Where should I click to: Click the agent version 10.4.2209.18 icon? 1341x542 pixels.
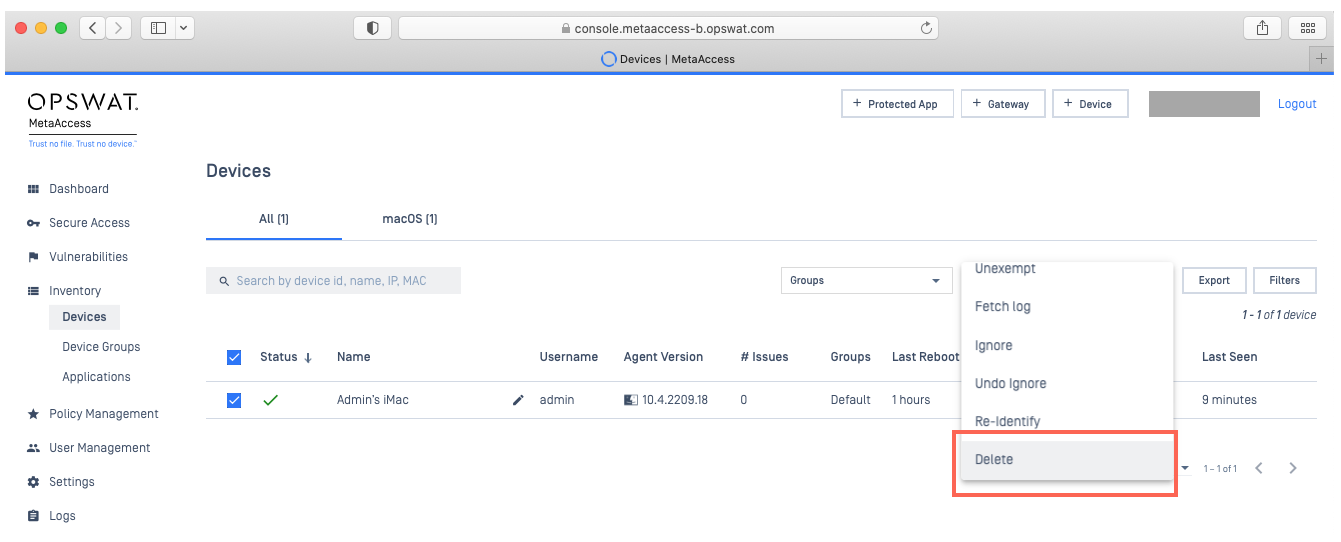click(x=631, y=400)
